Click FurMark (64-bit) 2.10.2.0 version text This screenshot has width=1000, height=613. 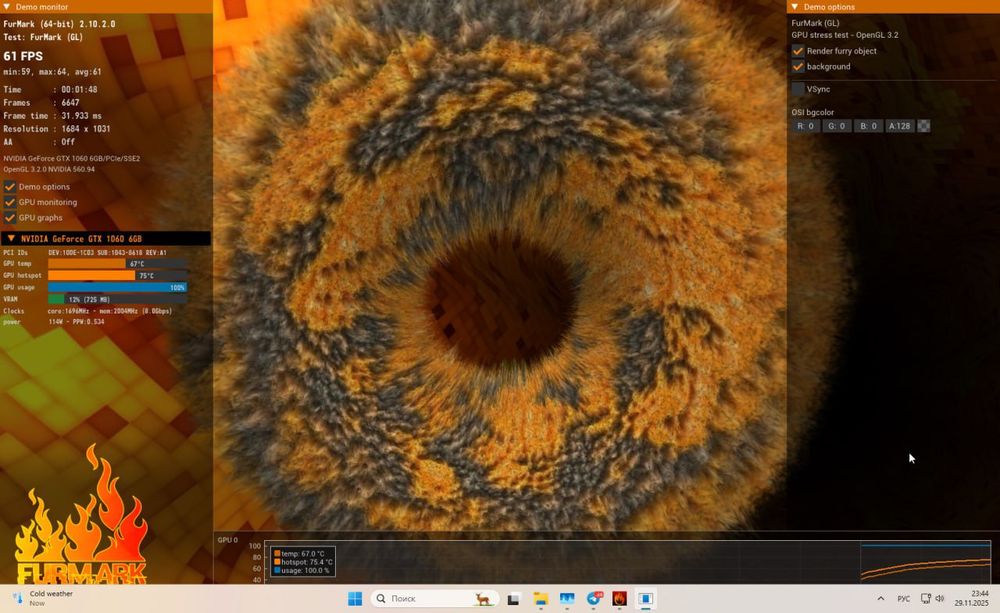[x=59, y=24]
